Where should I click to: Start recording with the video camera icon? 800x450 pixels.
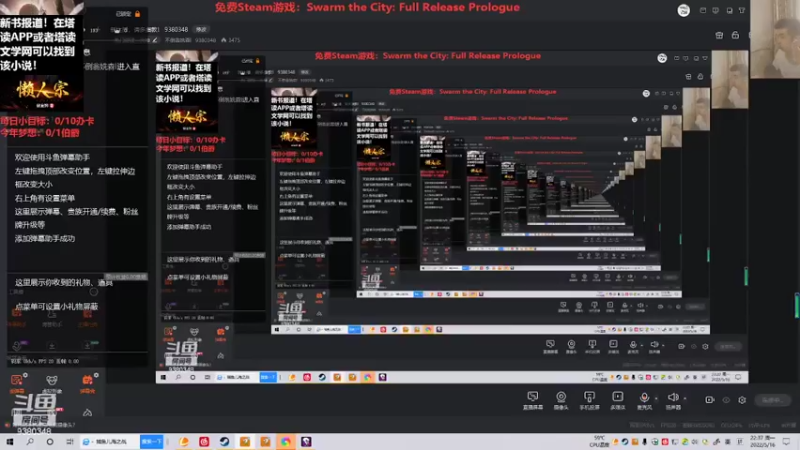[710, 400]
